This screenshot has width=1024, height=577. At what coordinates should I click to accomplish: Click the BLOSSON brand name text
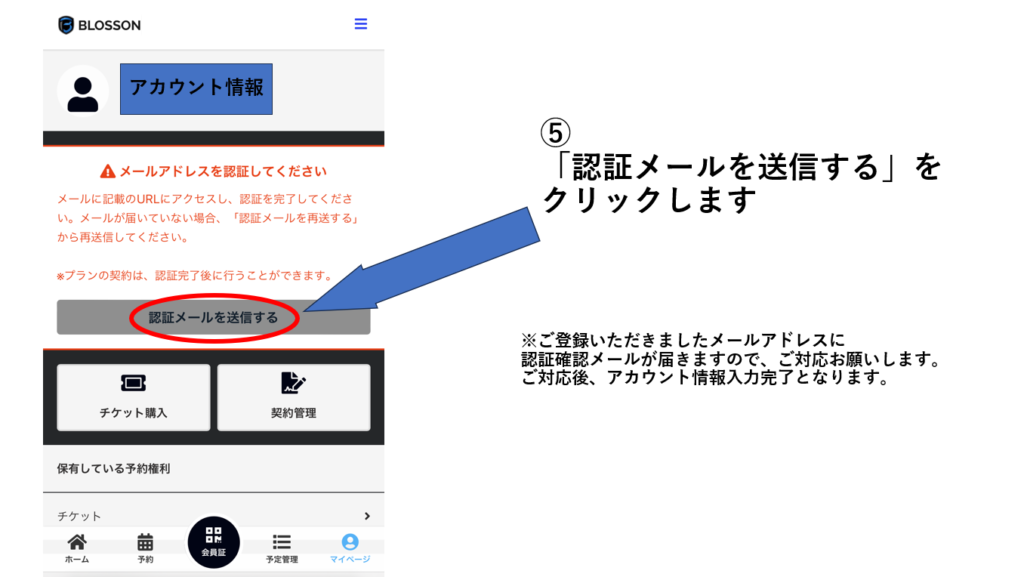pyautogui.click(x=110, y=26)
